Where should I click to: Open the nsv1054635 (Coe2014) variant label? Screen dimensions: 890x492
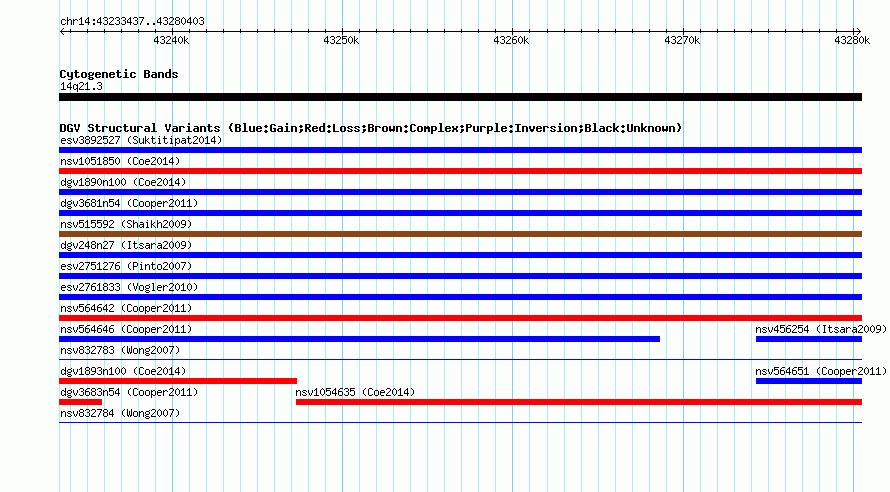click(x=355, y=392)
